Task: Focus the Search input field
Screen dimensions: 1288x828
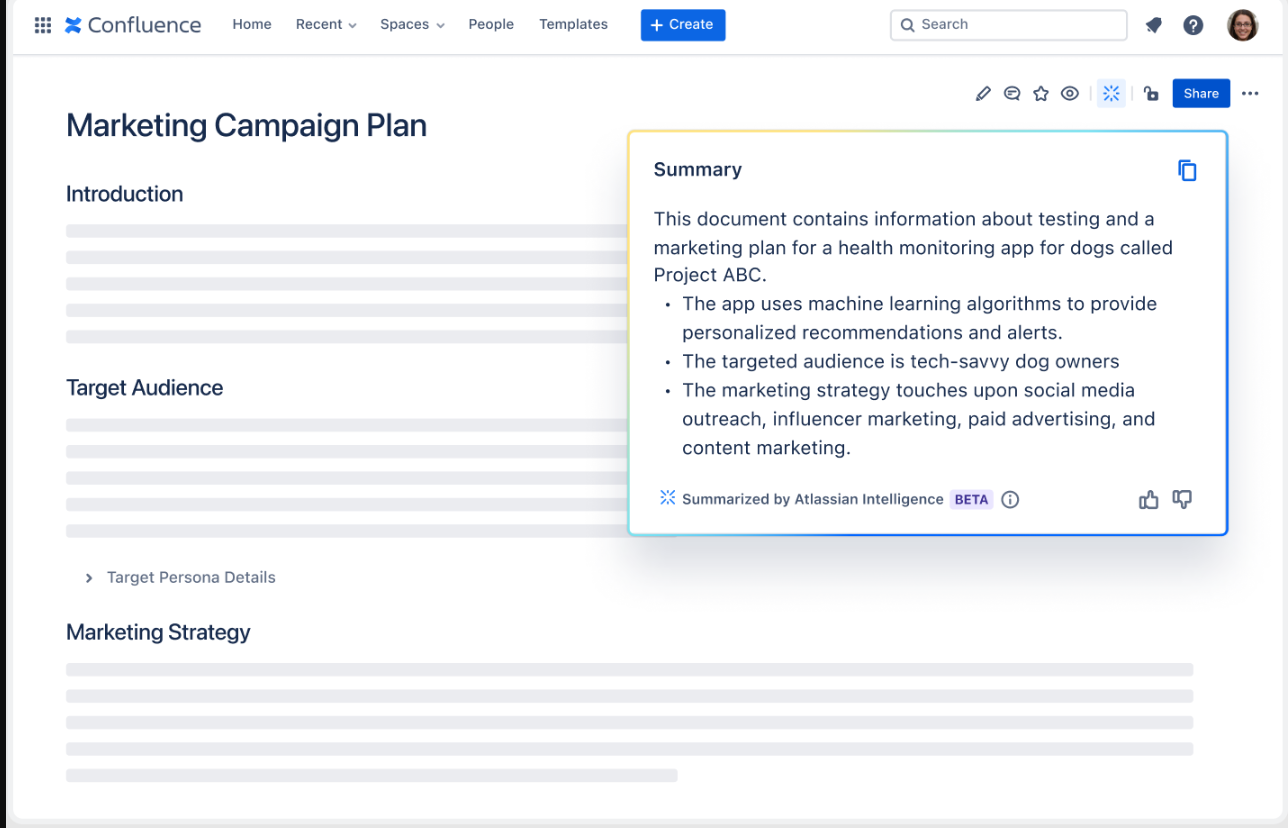Action: [x=1008, y=25]
